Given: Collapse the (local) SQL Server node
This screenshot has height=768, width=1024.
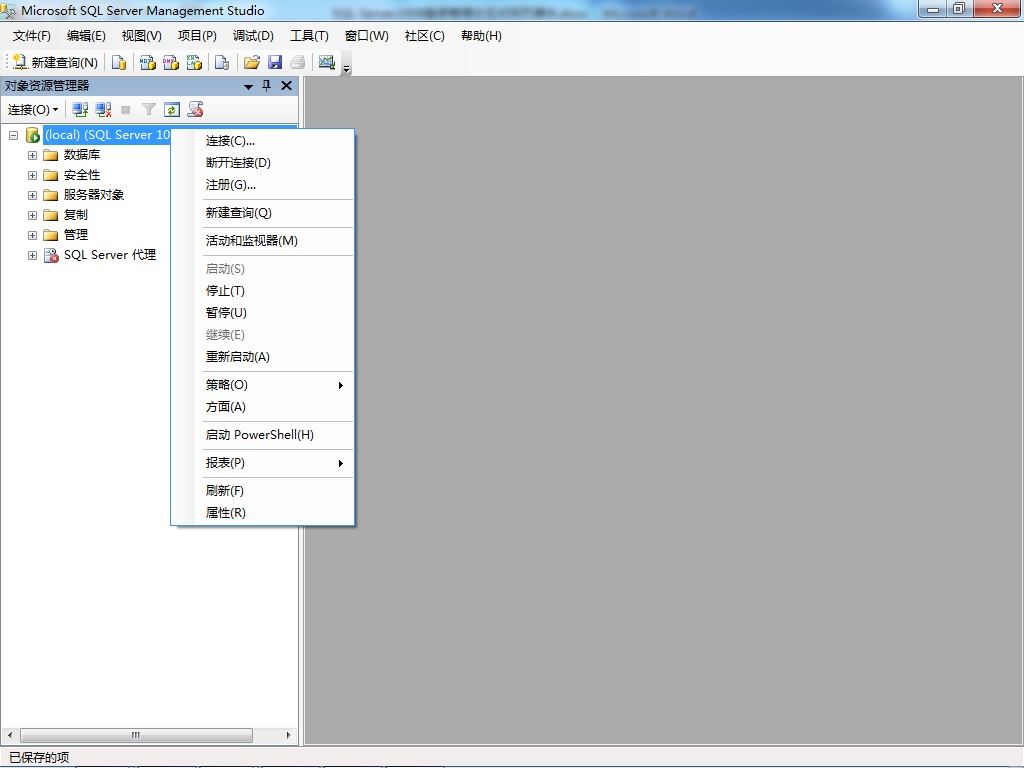Looking at the screenshot, I should point(13,135).
